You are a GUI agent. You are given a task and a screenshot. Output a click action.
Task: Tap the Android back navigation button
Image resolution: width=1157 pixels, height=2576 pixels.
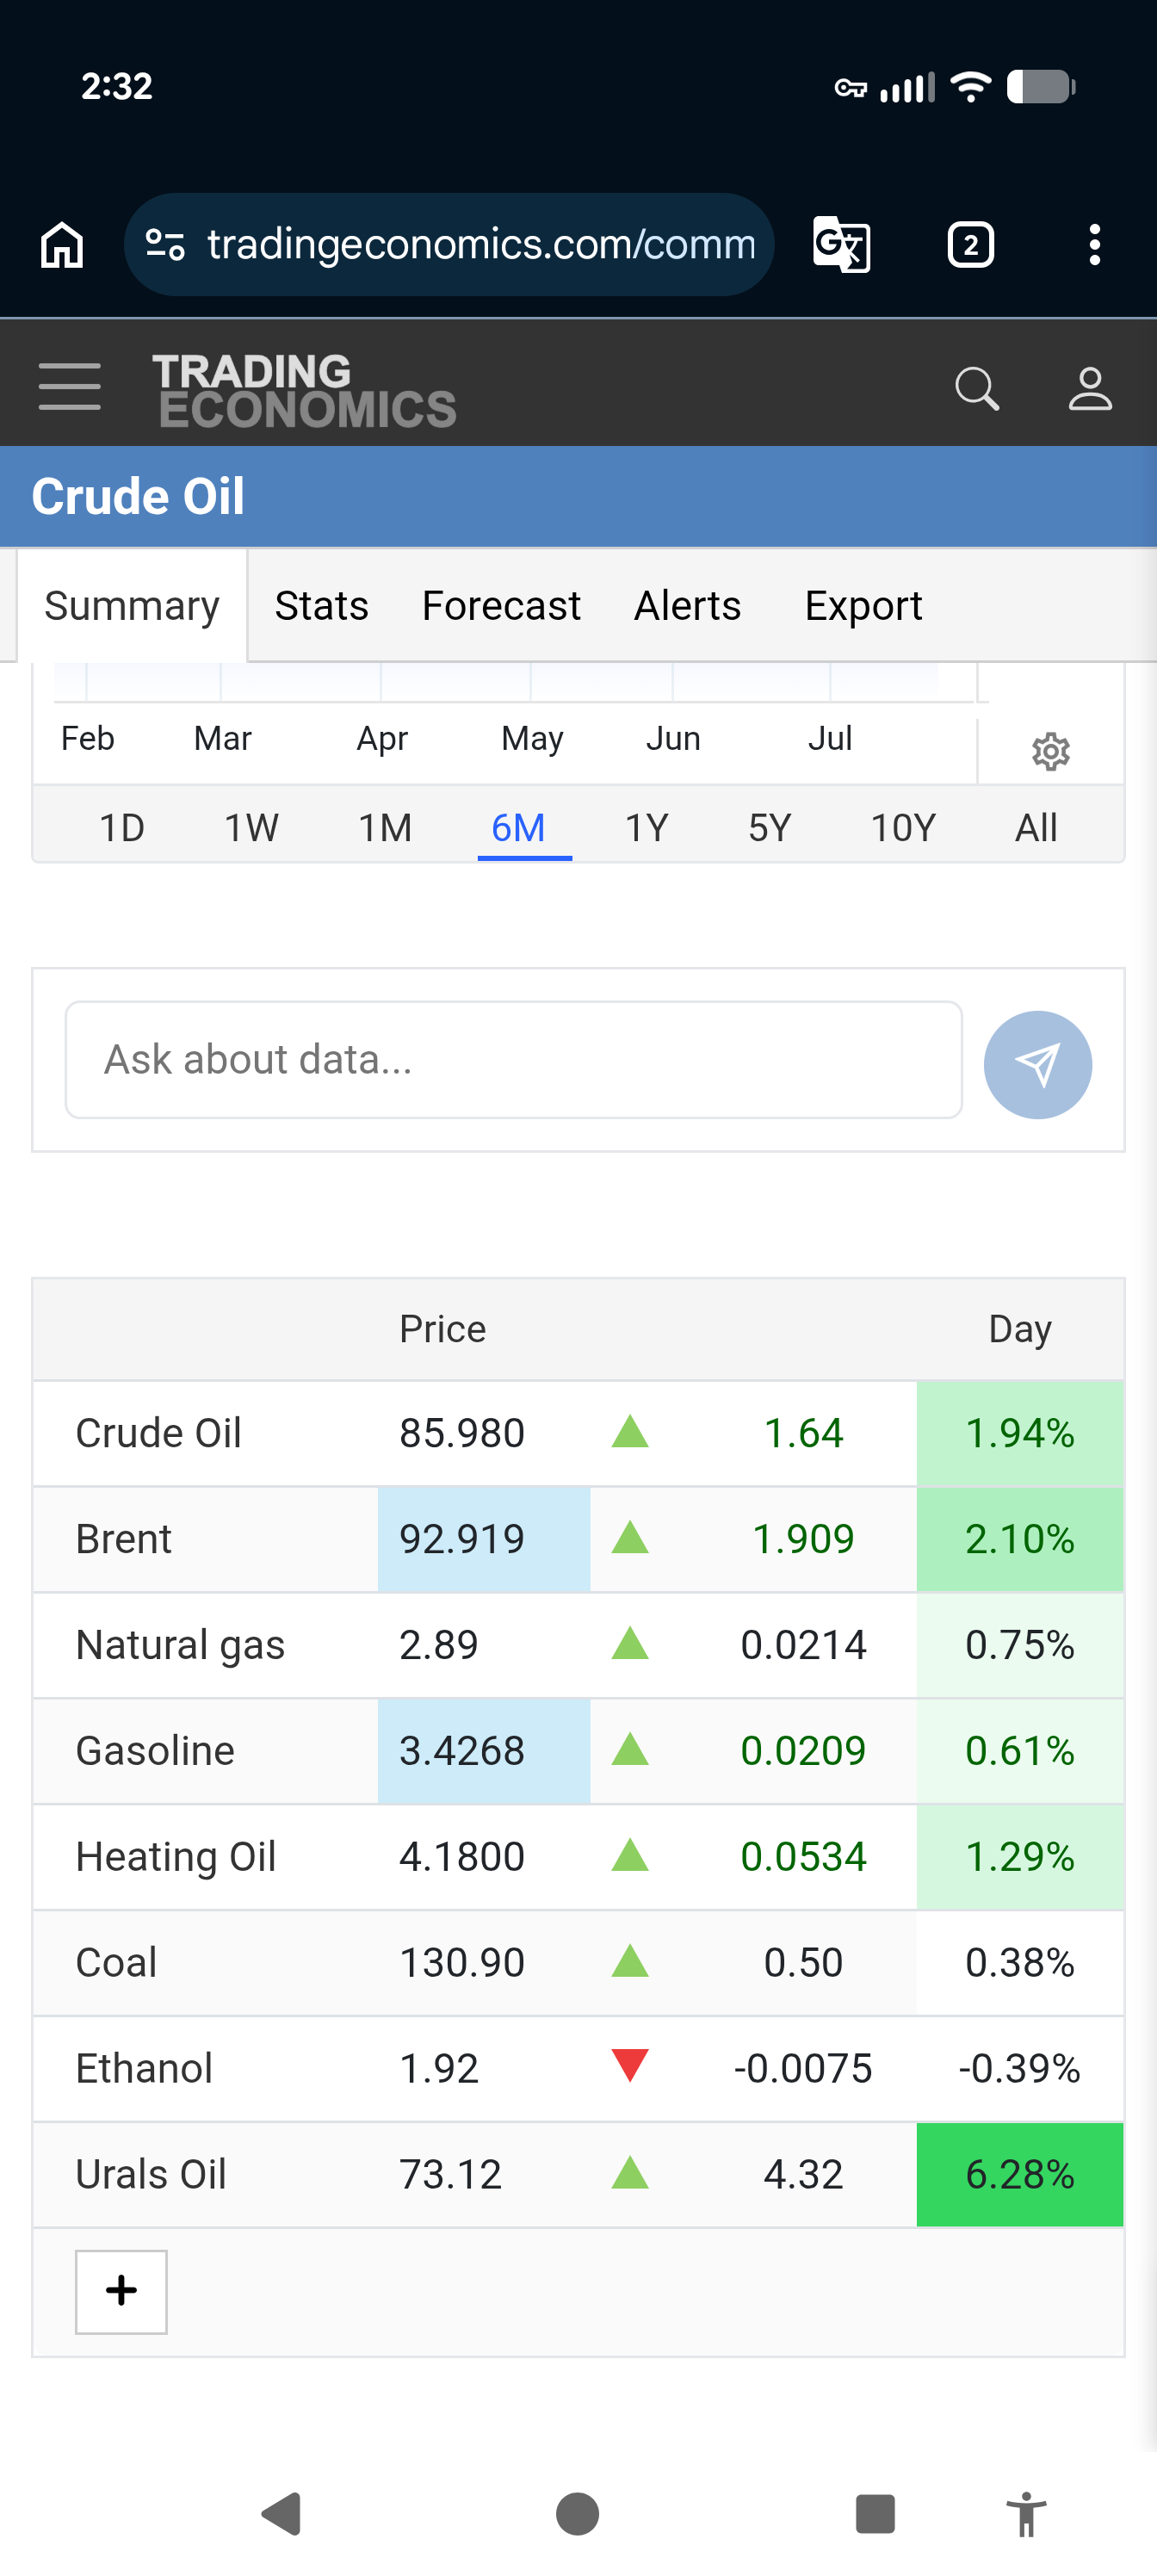pos(281,2513)
